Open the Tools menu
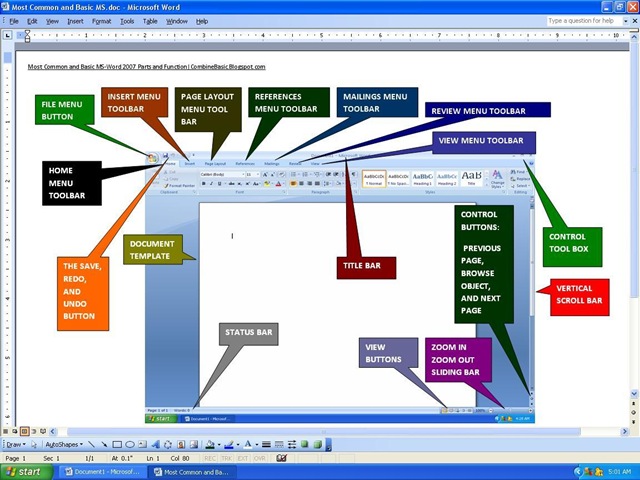640x480 pixels. pyautogui.click(x=127, y=21)
